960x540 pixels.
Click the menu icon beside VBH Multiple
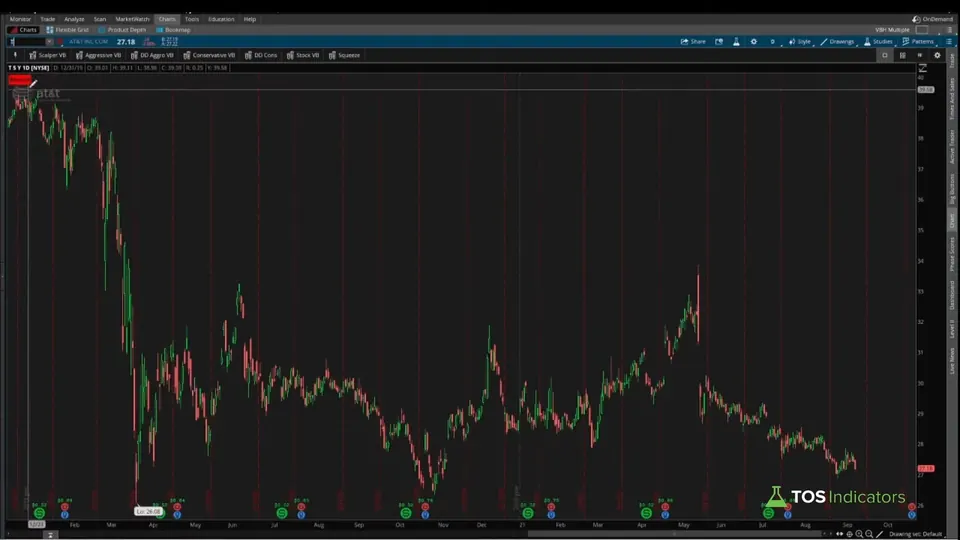point(949,29)
